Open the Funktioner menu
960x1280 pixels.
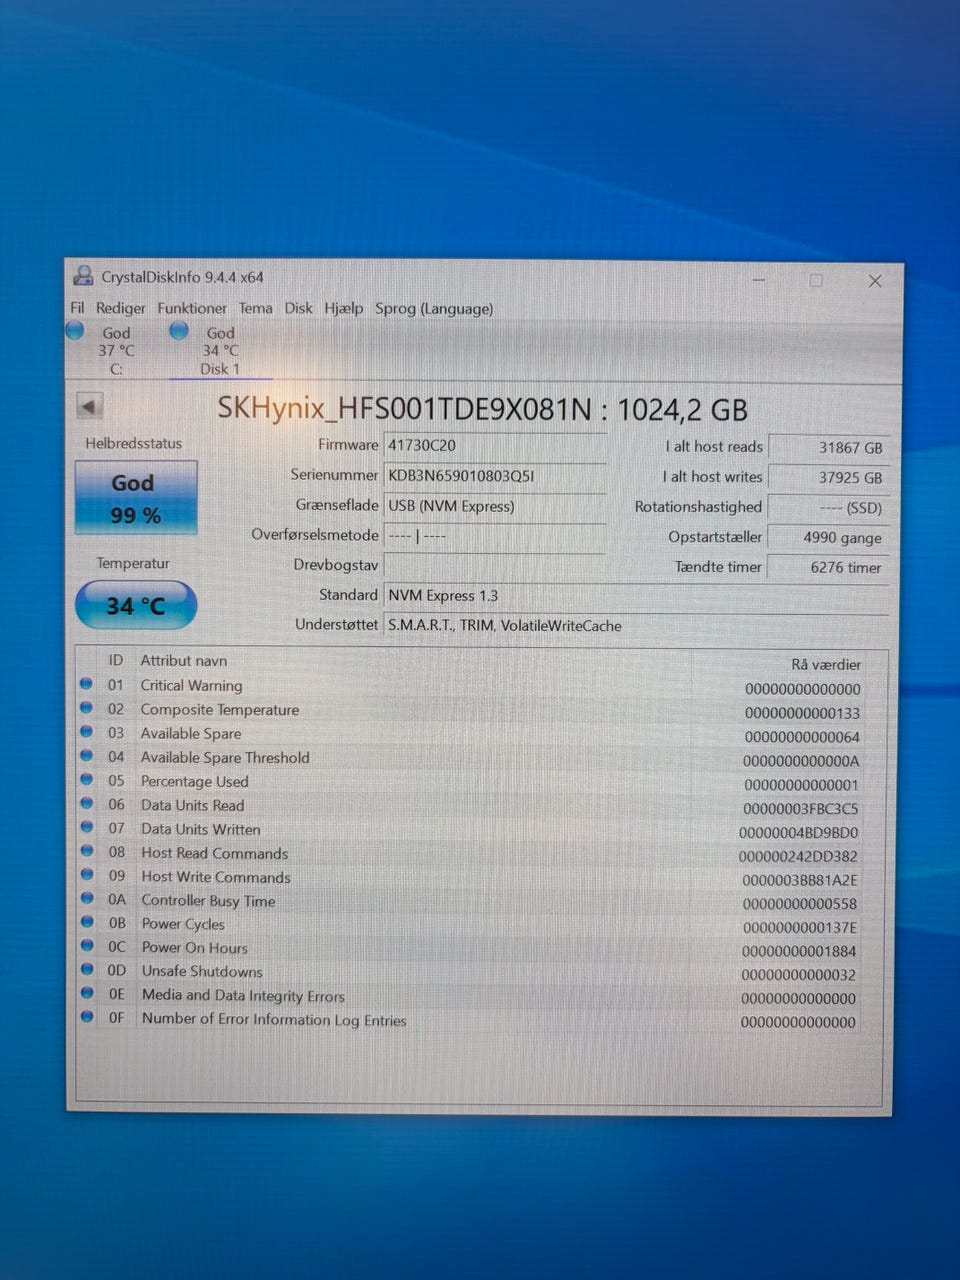tap(192, 308)
